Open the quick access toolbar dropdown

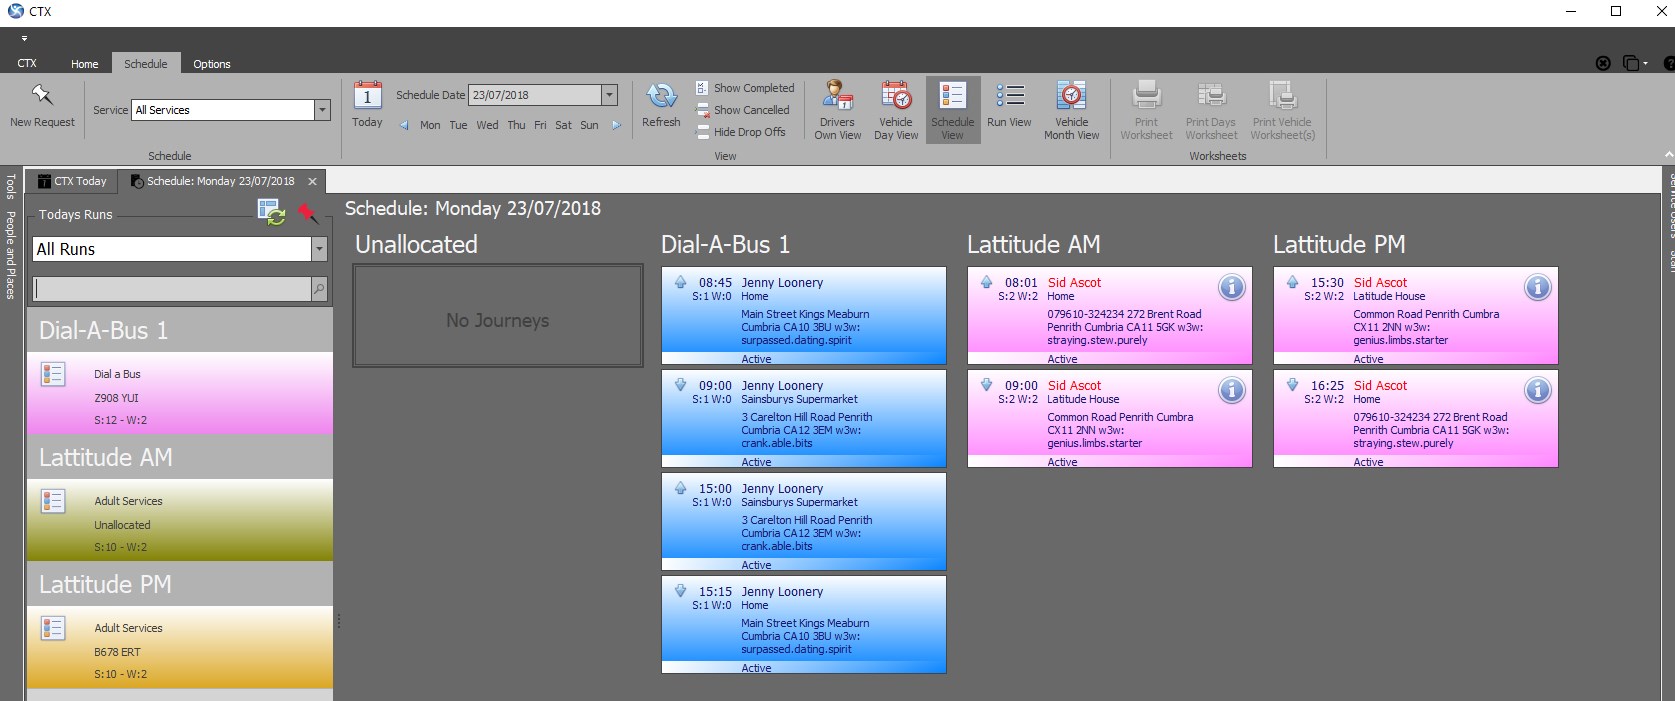click(x=24, y=39)
